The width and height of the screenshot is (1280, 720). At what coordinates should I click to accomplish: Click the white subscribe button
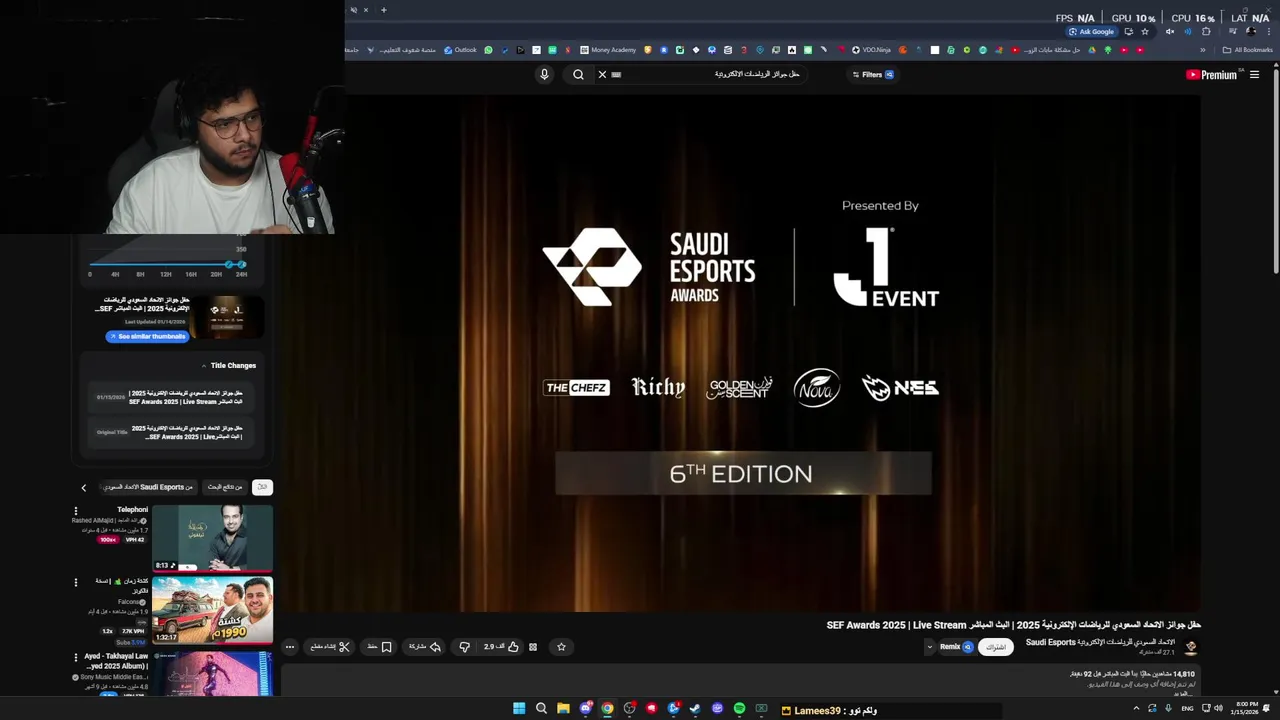coord(996,647)
